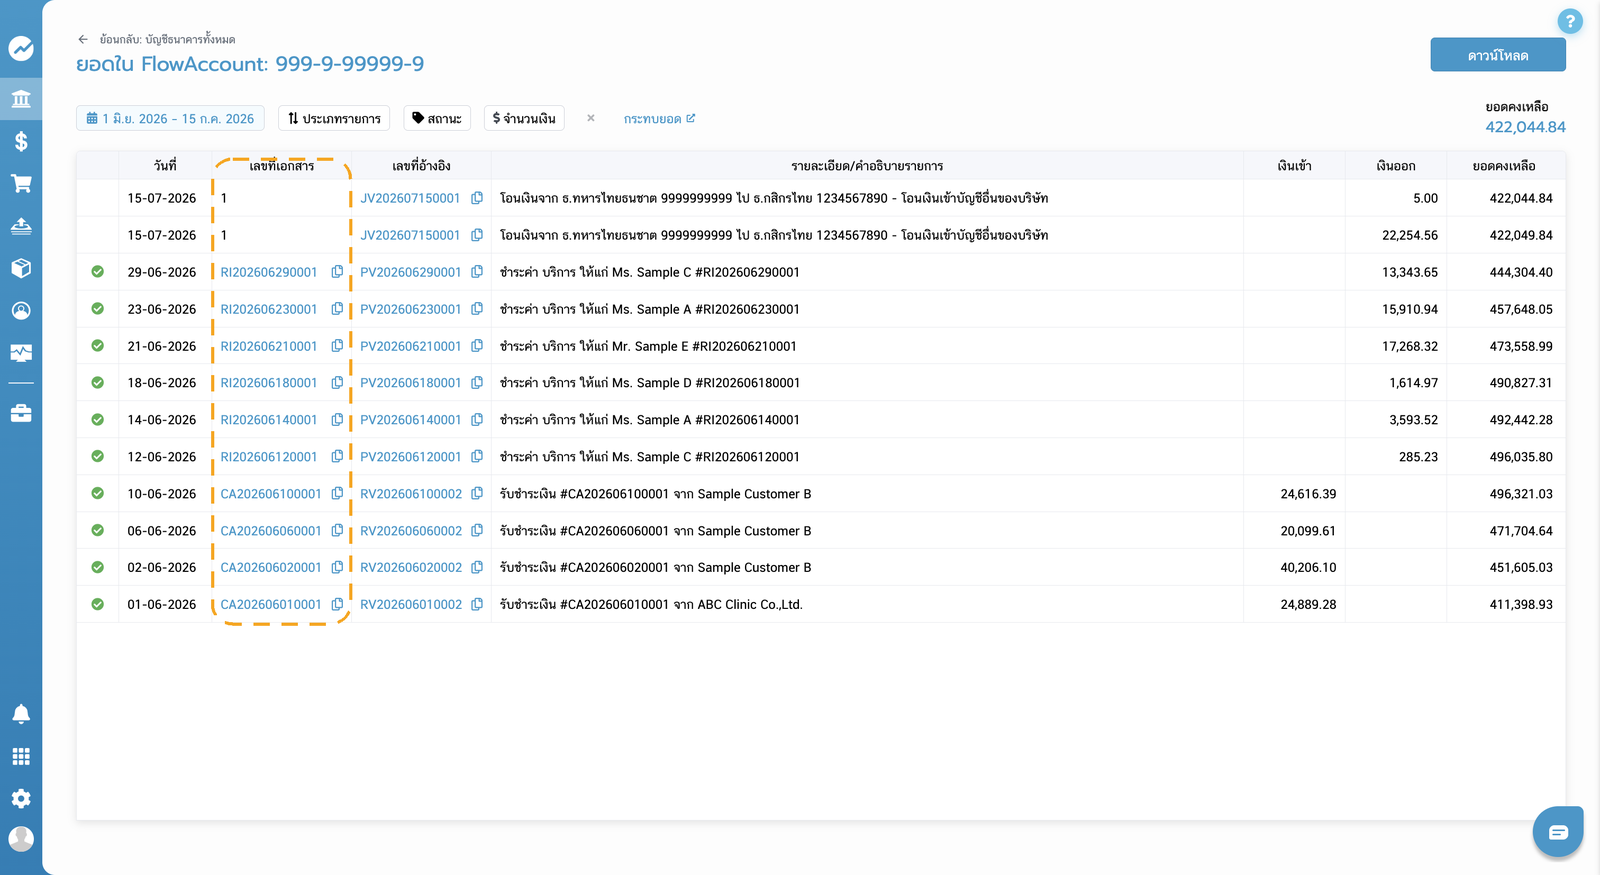Open the products box sidebar icon
The width and height of the screenshot is (1600, 875).
21,268
